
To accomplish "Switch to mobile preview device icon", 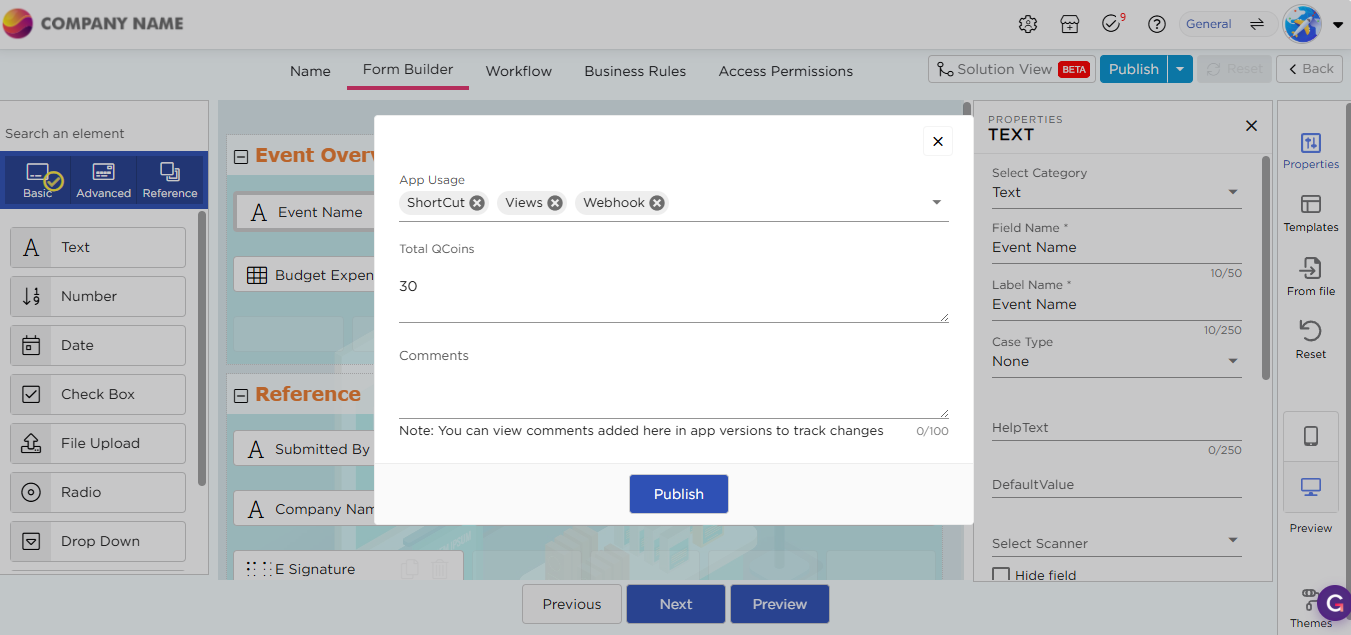I will coord(1310,436).
